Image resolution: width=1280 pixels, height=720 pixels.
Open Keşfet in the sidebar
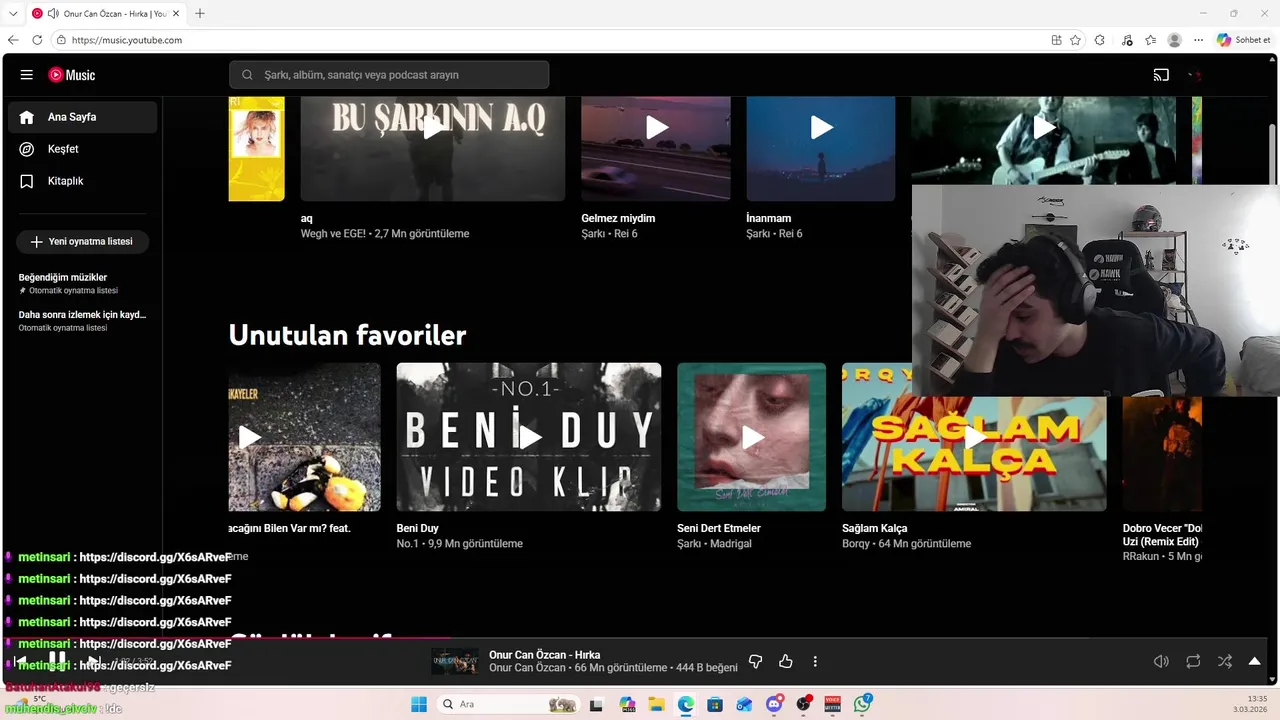click(x=83, y=149)
